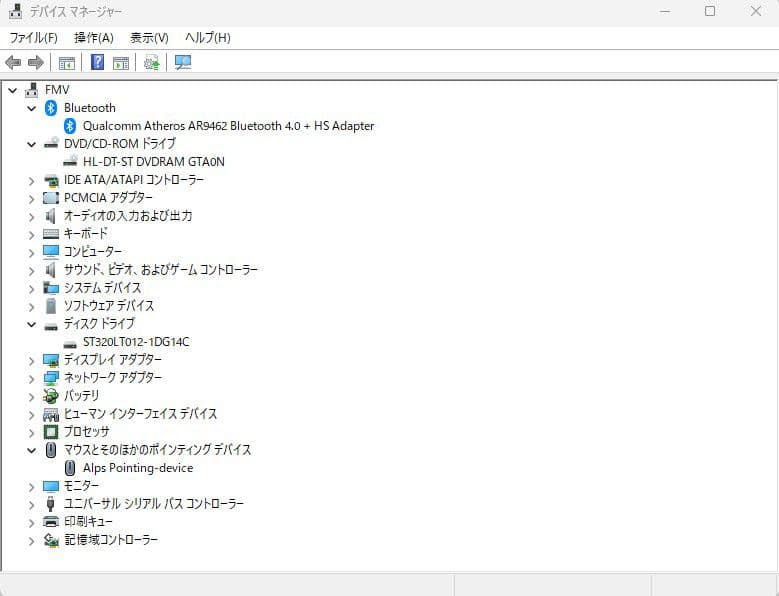Expand the プロセッサ category
This screenshot has height=596, width=779.
point(32,433)
